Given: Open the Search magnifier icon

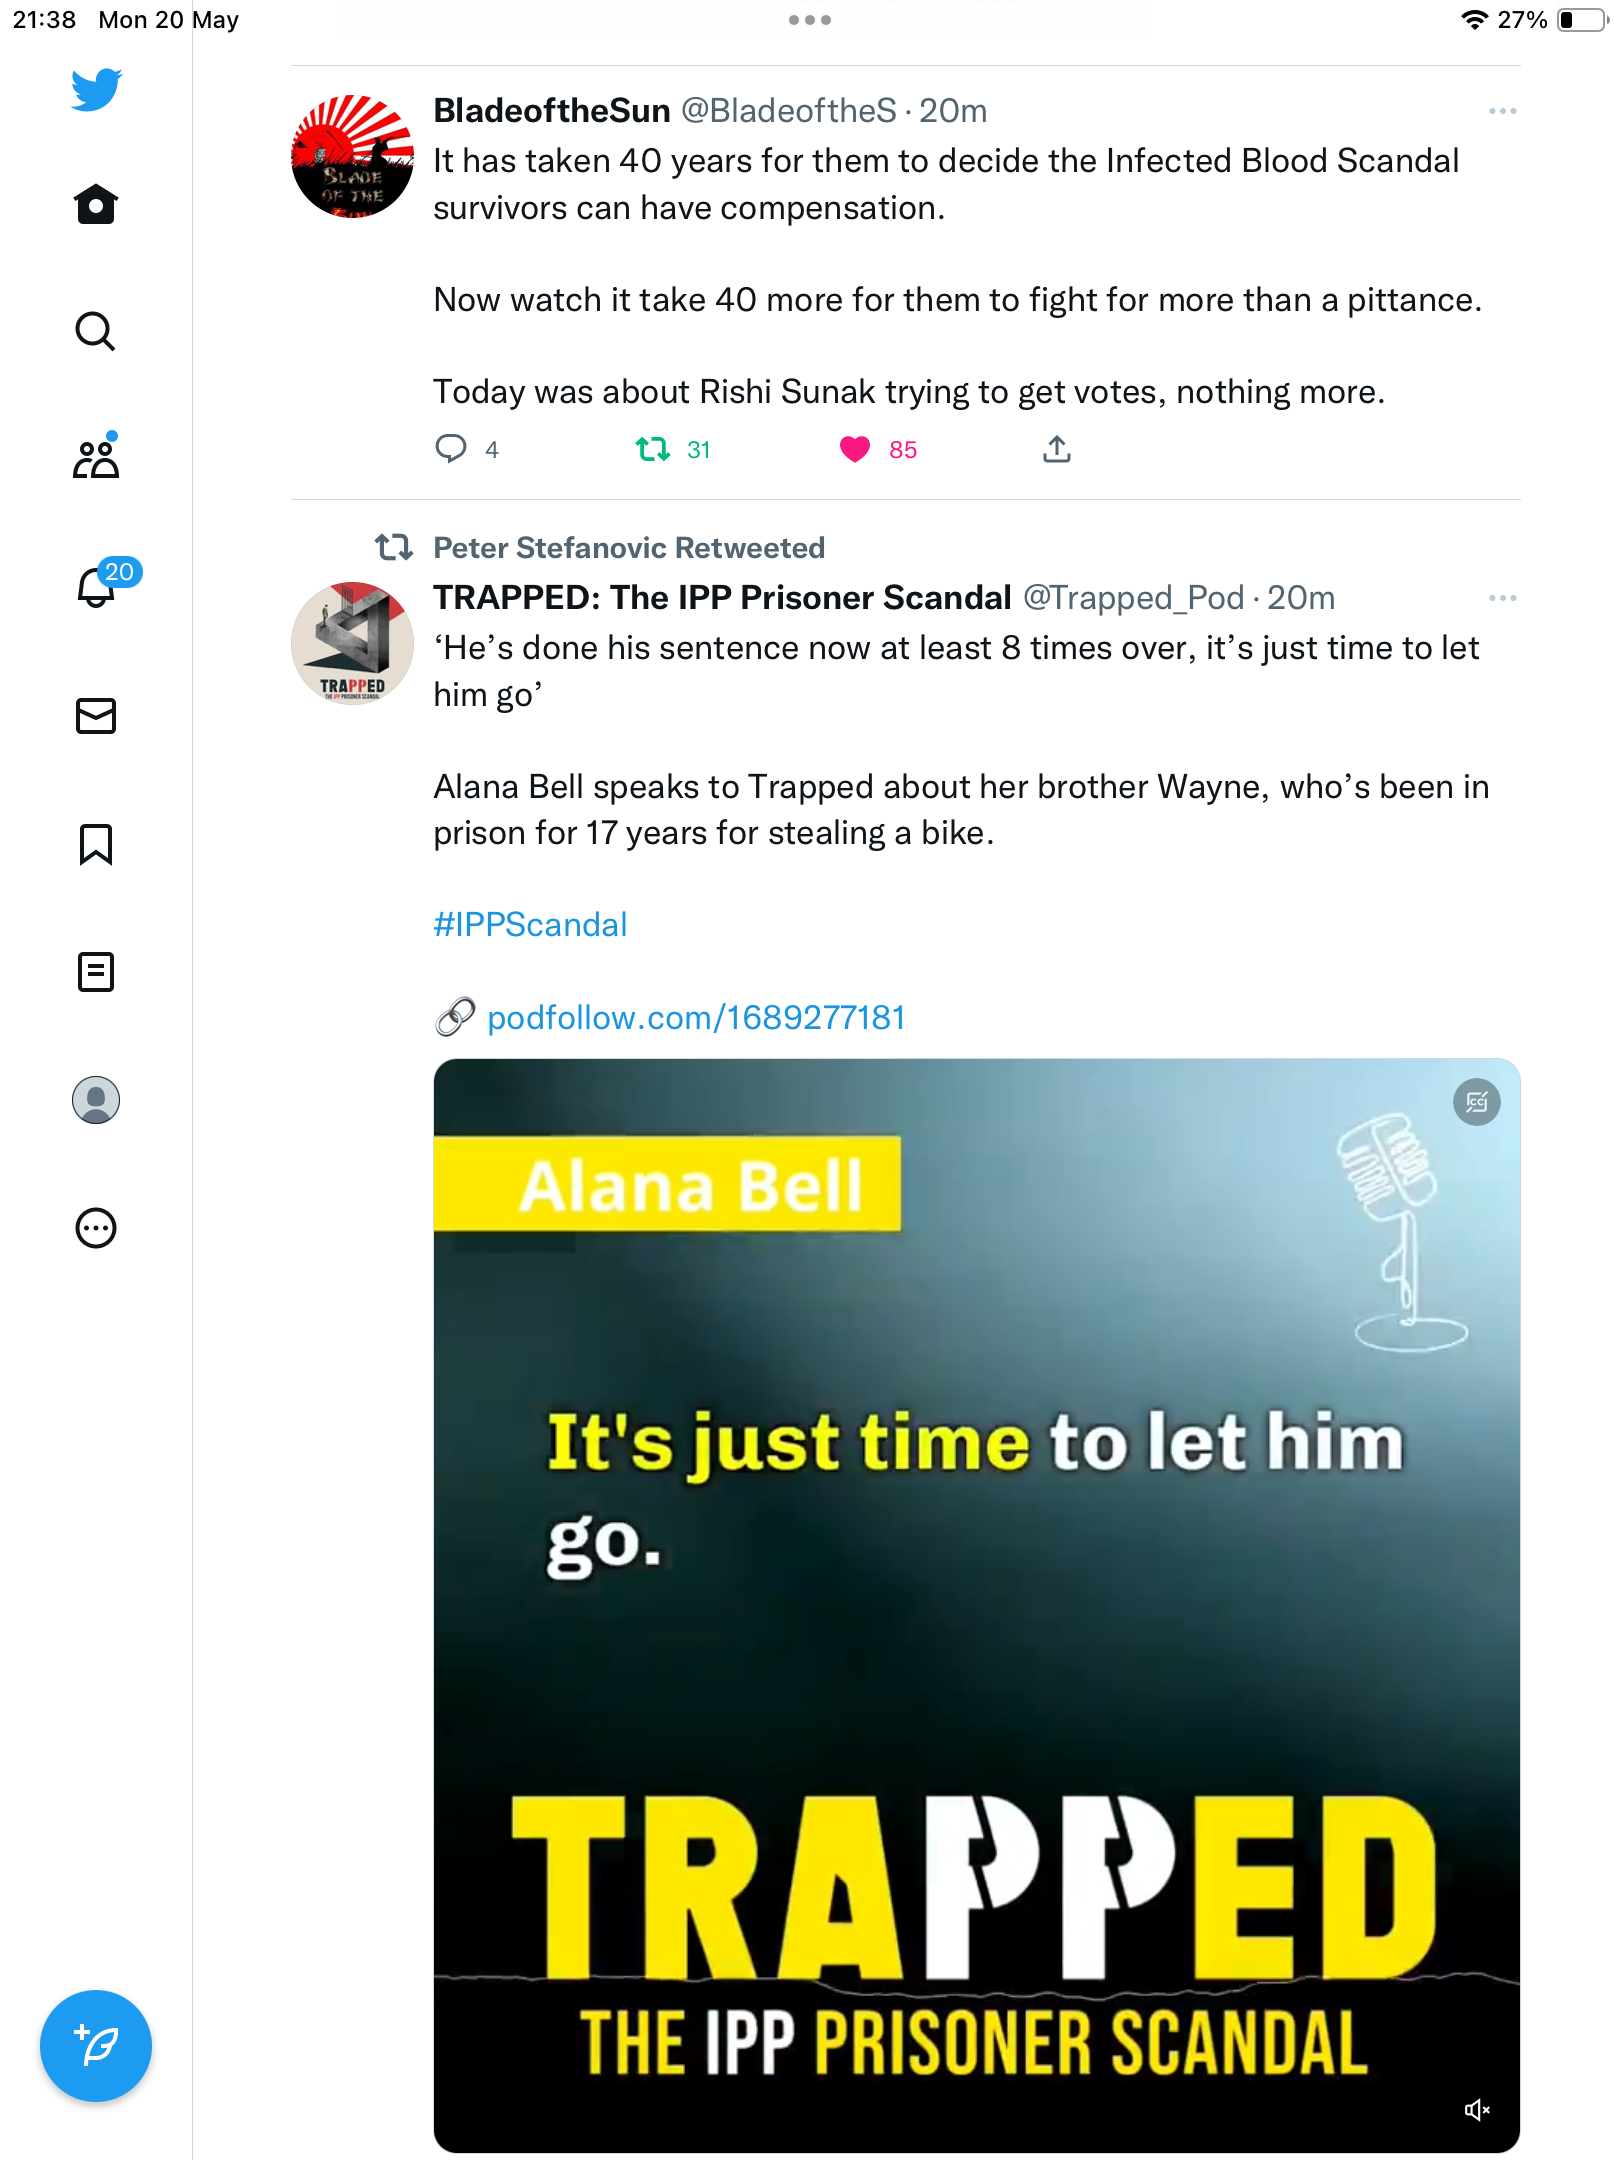Looking at the screenshot, I should click(x=96, y=331).
